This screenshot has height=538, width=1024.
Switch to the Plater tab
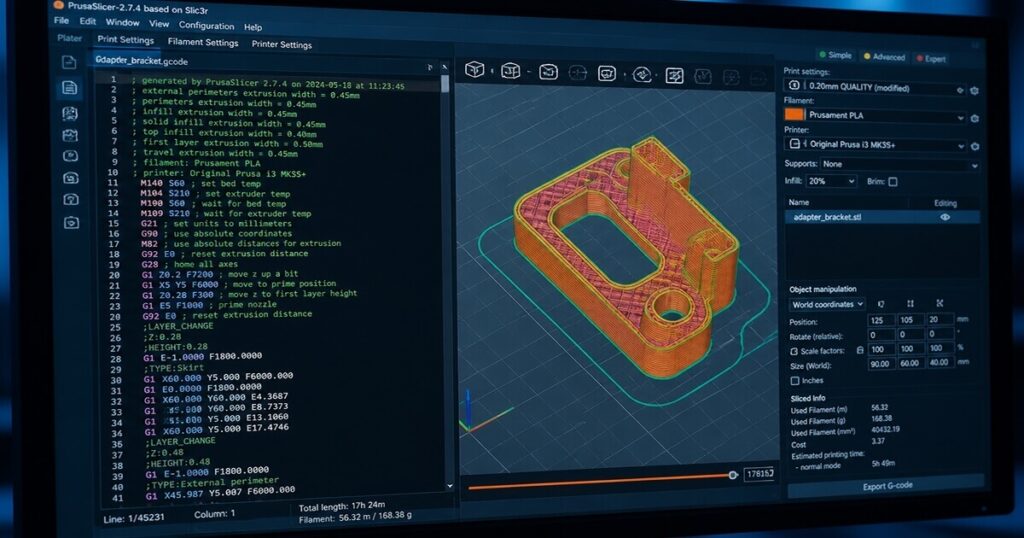[69, 38]
